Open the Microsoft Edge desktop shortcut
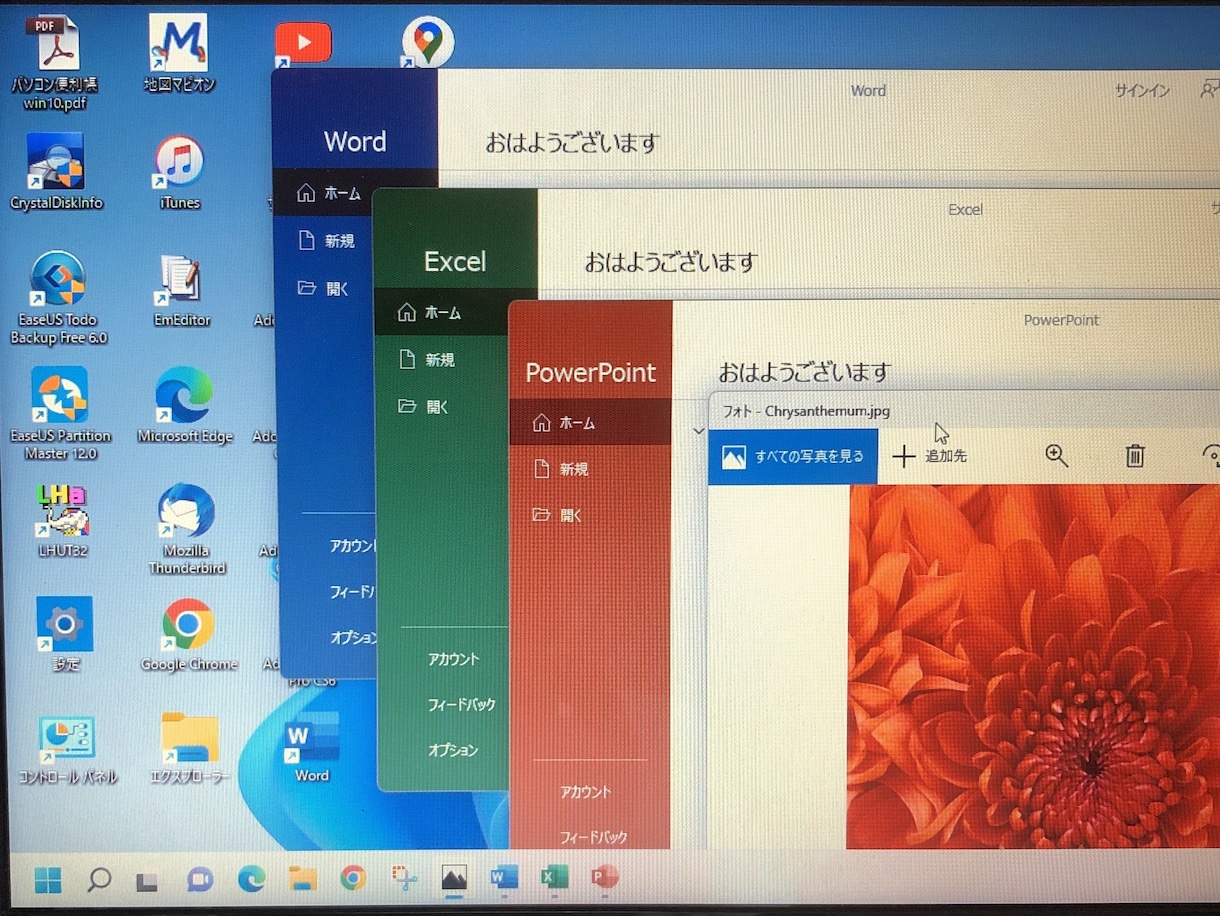The image size is (1220, 916). (185, 405)
